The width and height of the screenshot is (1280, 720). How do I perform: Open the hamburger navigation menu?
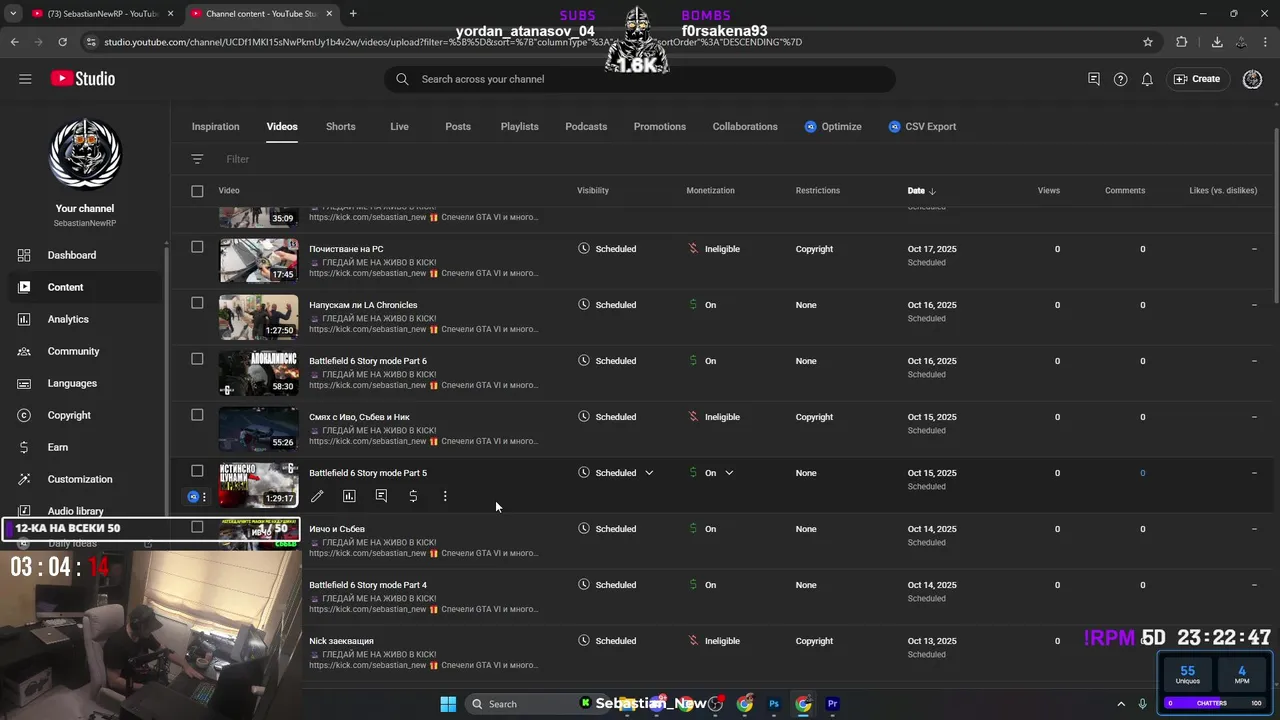point(25,79)
